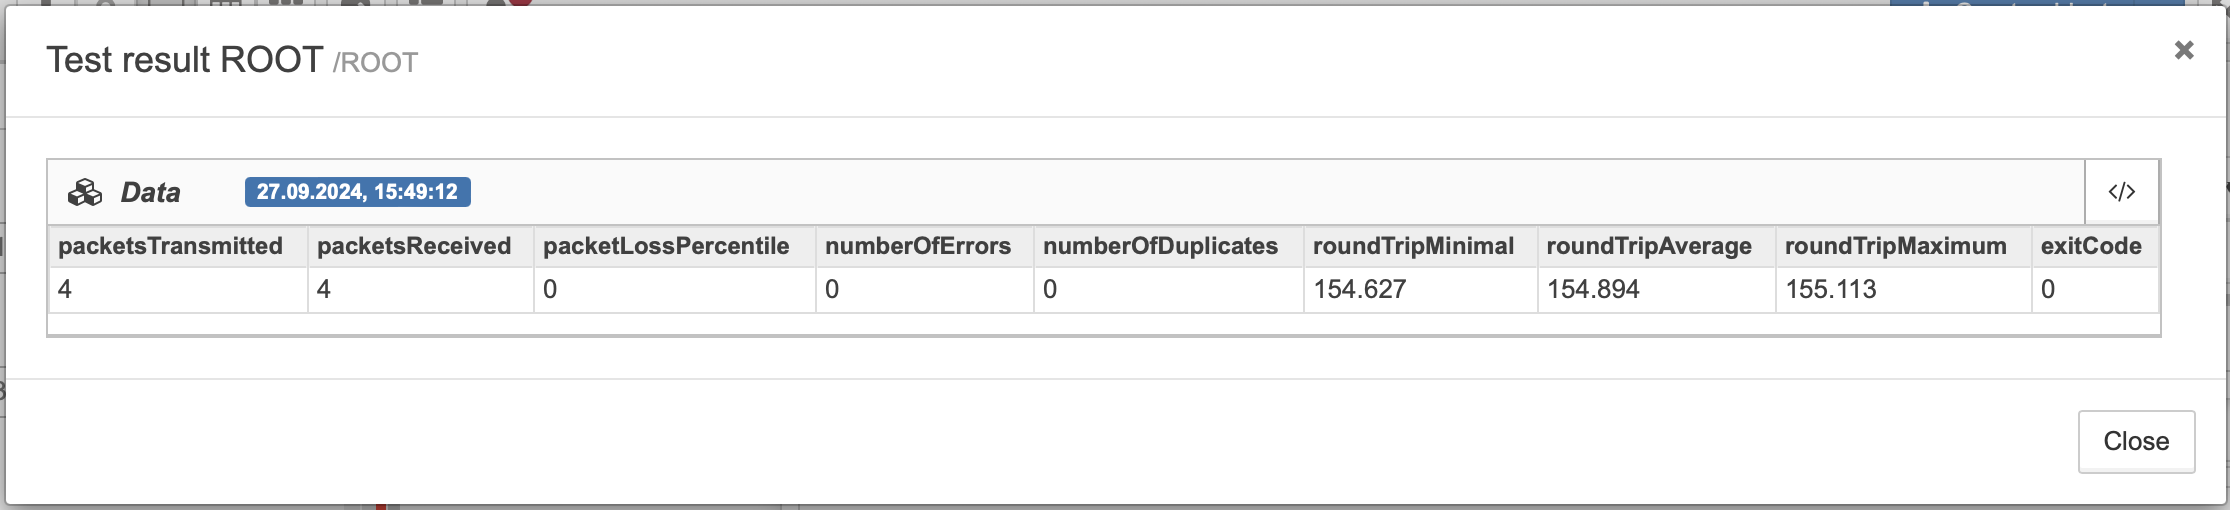Click the Close button
This screenshot has height=510, width=2230.
(x=2136, y=441)
